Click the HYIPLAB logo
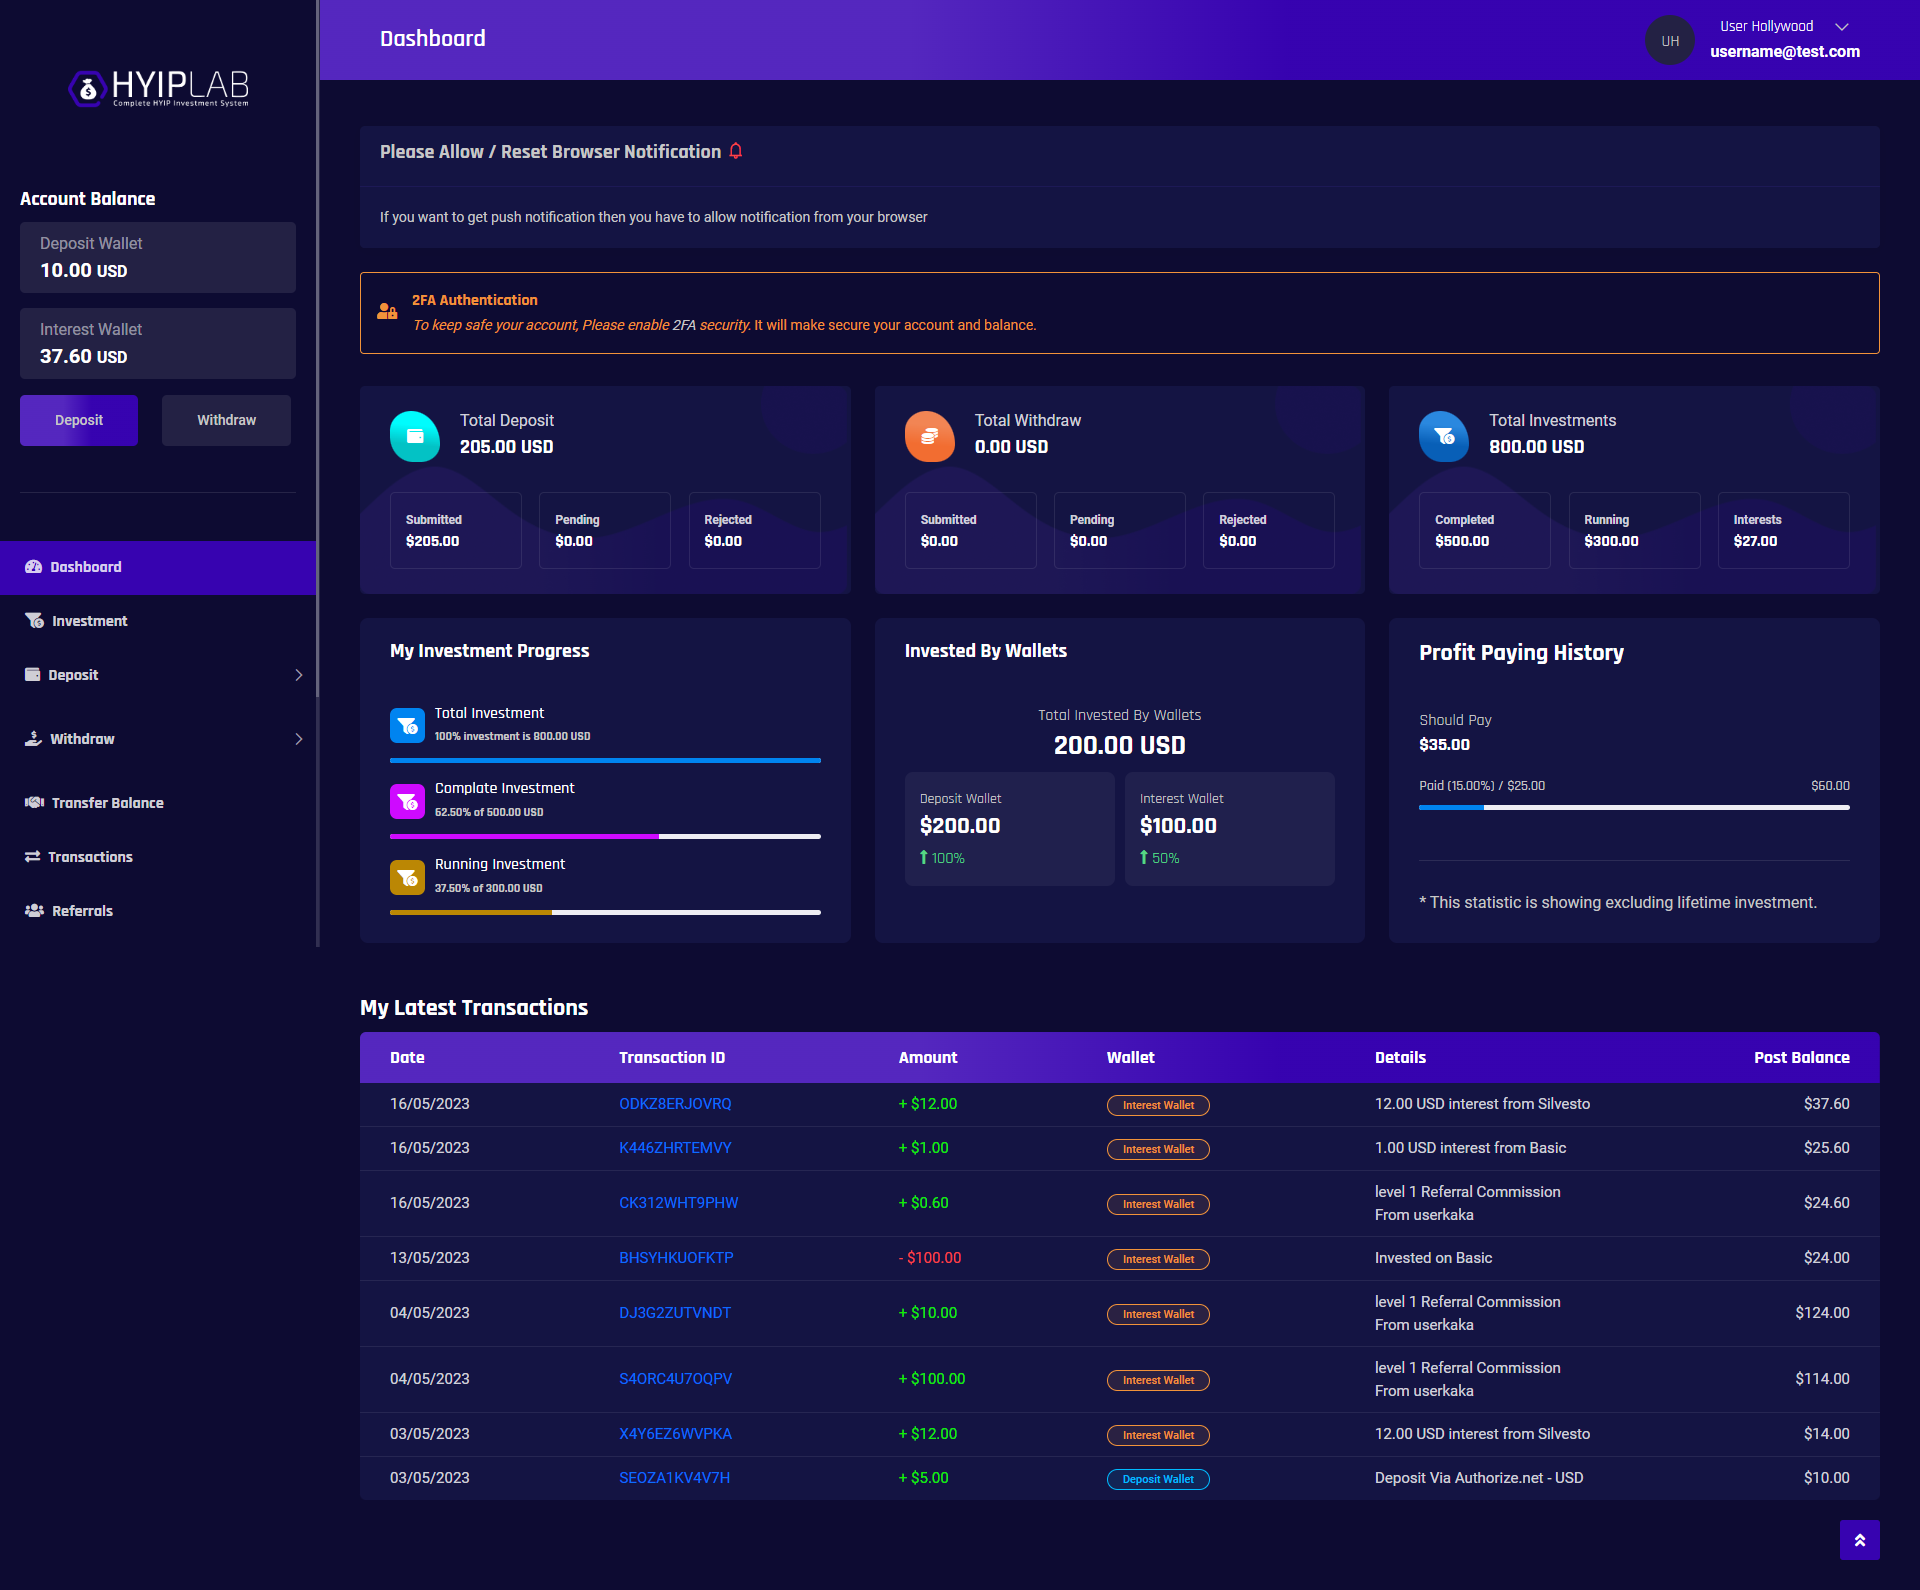The height and width of the screenshot is (1590, 1920). coord(158,88)
